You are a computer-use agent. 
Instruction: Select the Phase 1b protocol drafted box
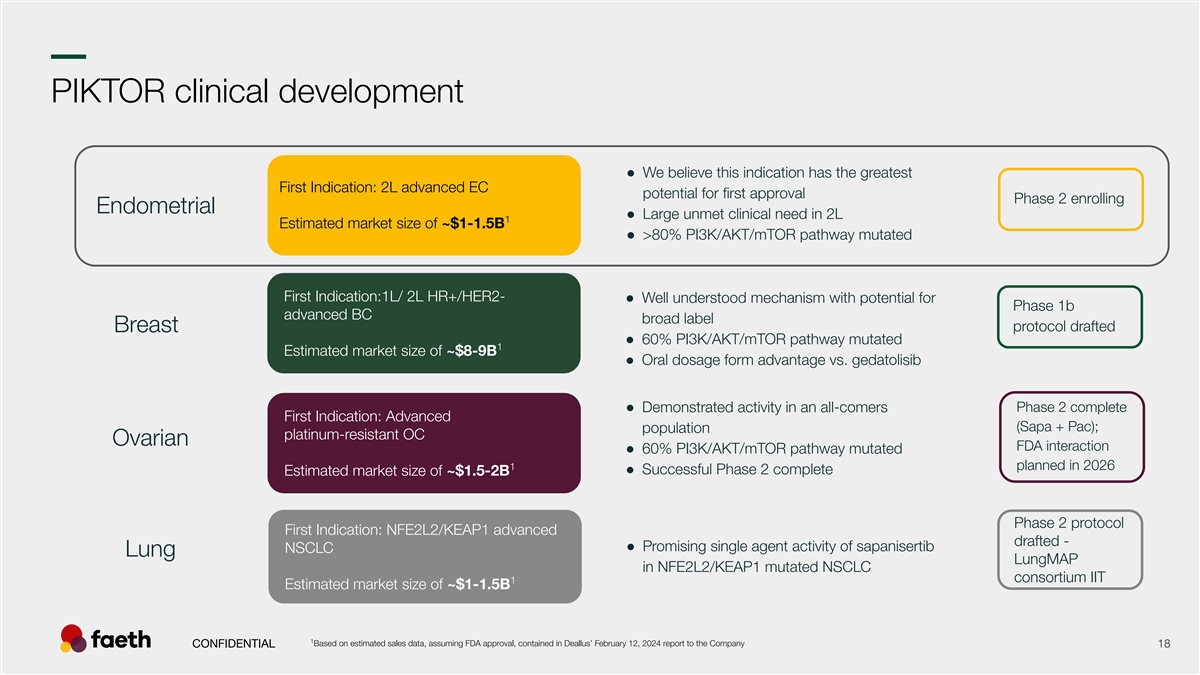[1069, 317]
